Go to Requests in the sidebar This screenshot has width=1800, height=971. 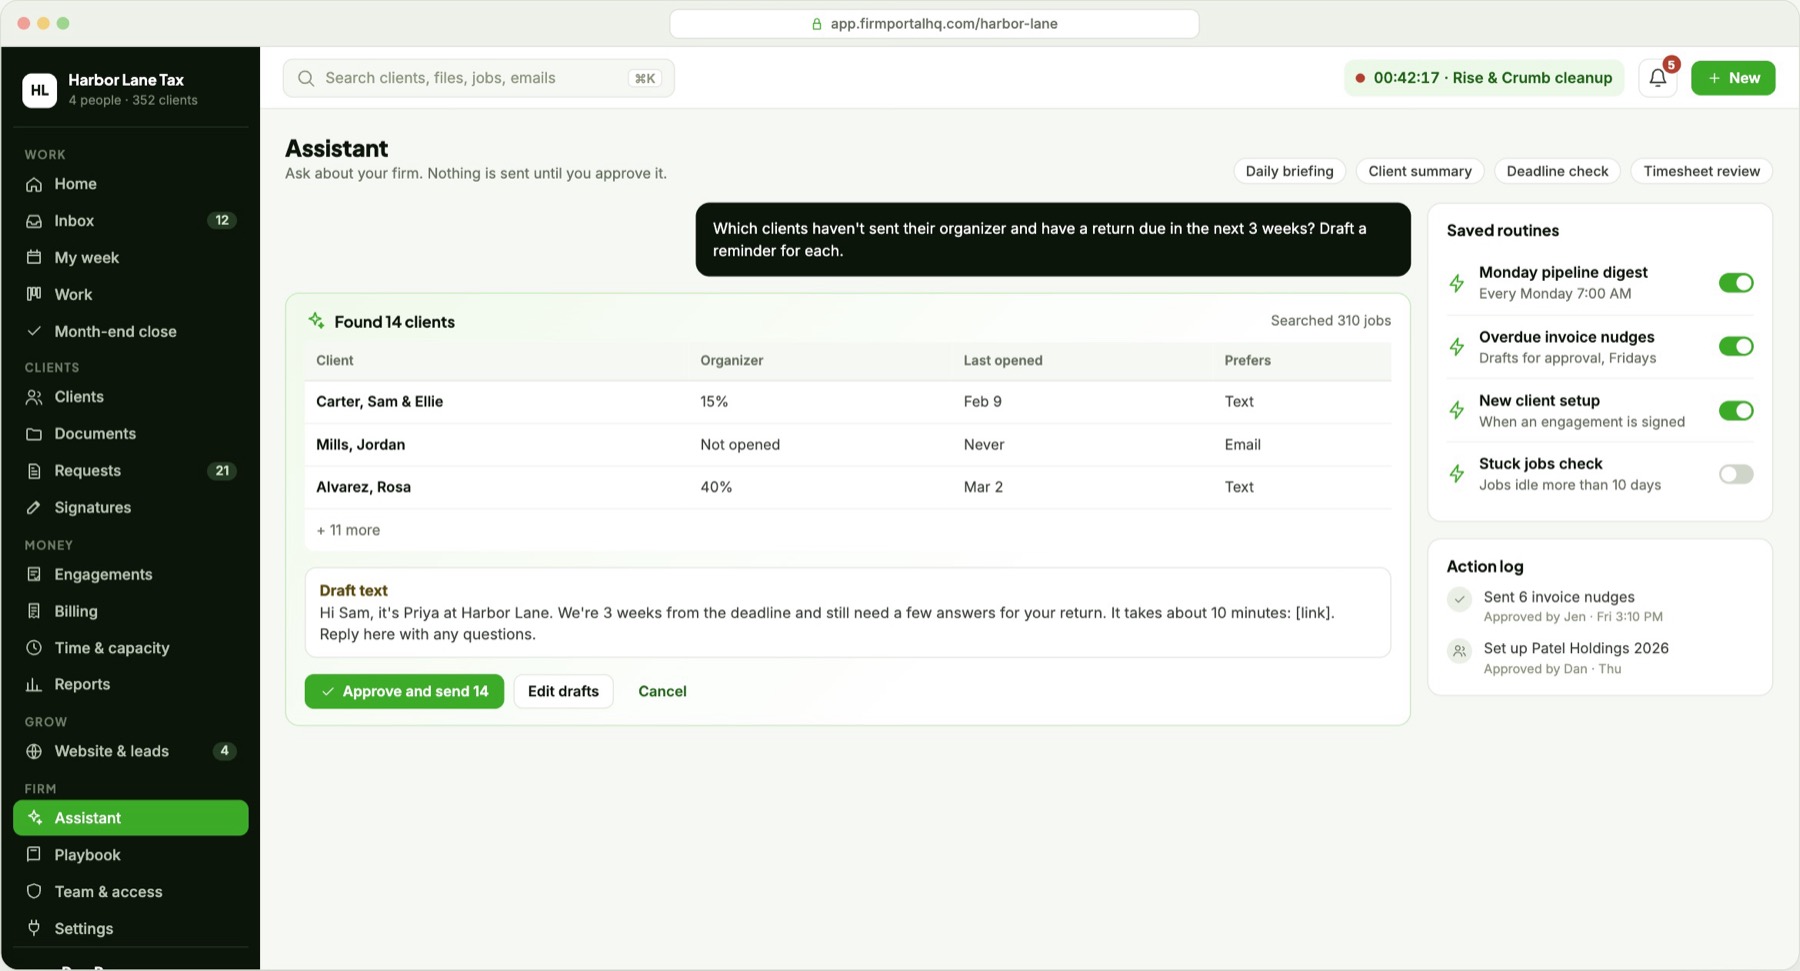(x=131, y=471)
